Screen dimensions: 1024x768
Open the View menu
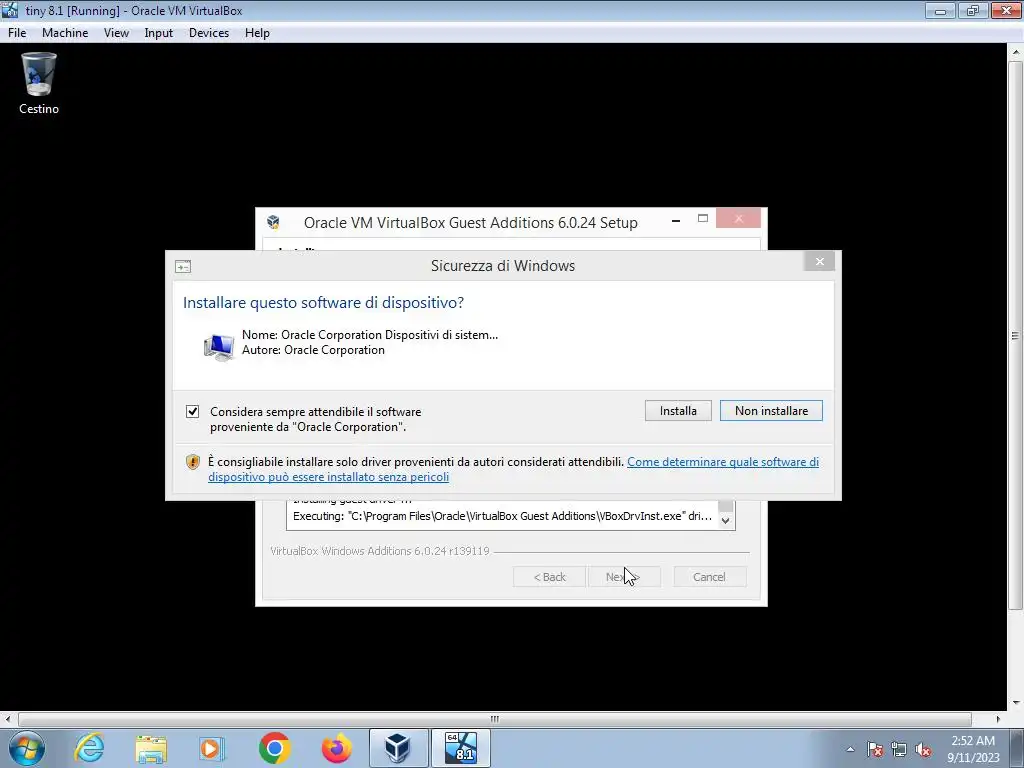pos(116,33)
